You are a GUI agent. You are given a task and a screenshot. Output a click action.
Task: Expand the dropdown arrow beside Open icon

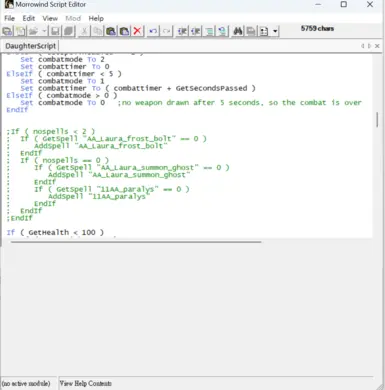(x=44, y=31)
